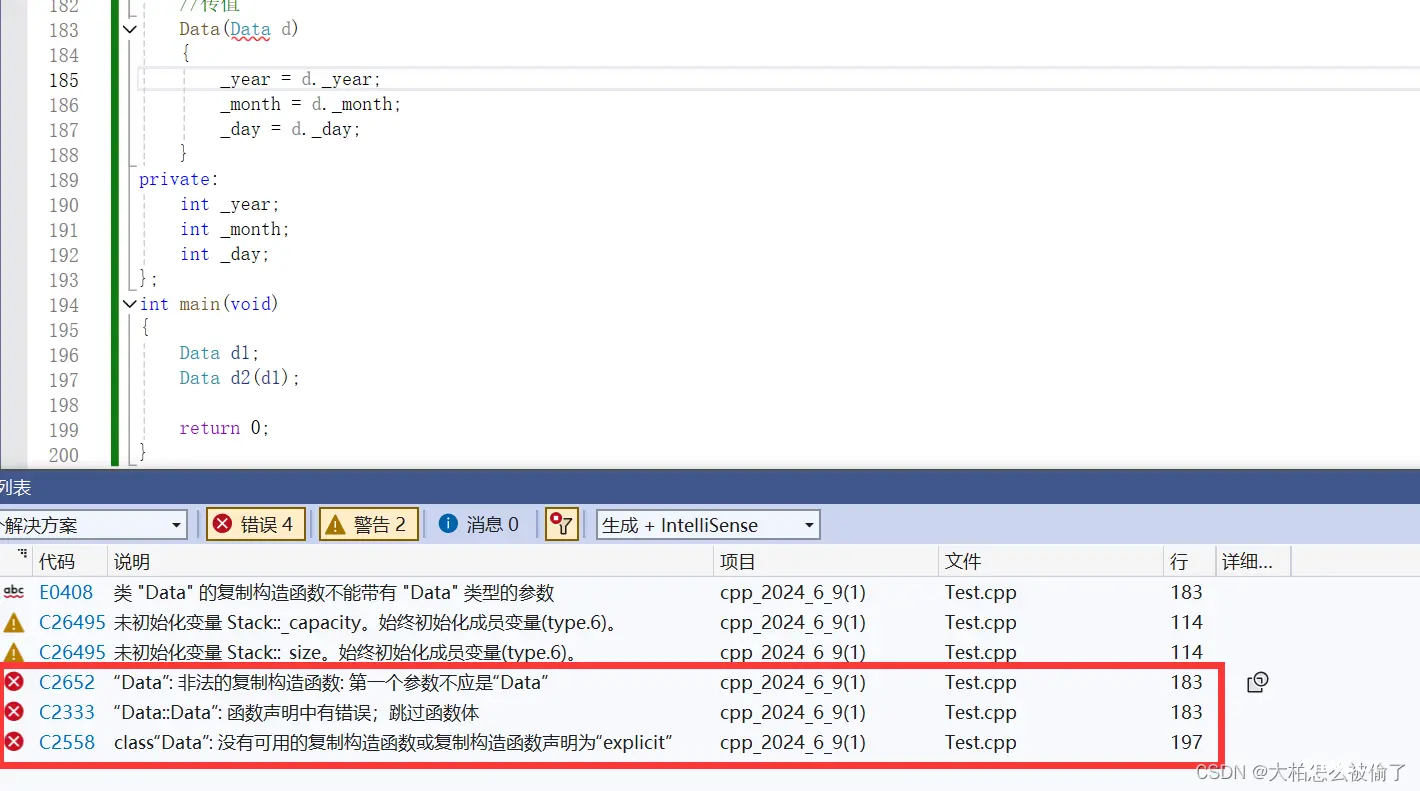The image size is (1420, 791).
Task: Open the E0408 error code link
Action: (66, 592)
